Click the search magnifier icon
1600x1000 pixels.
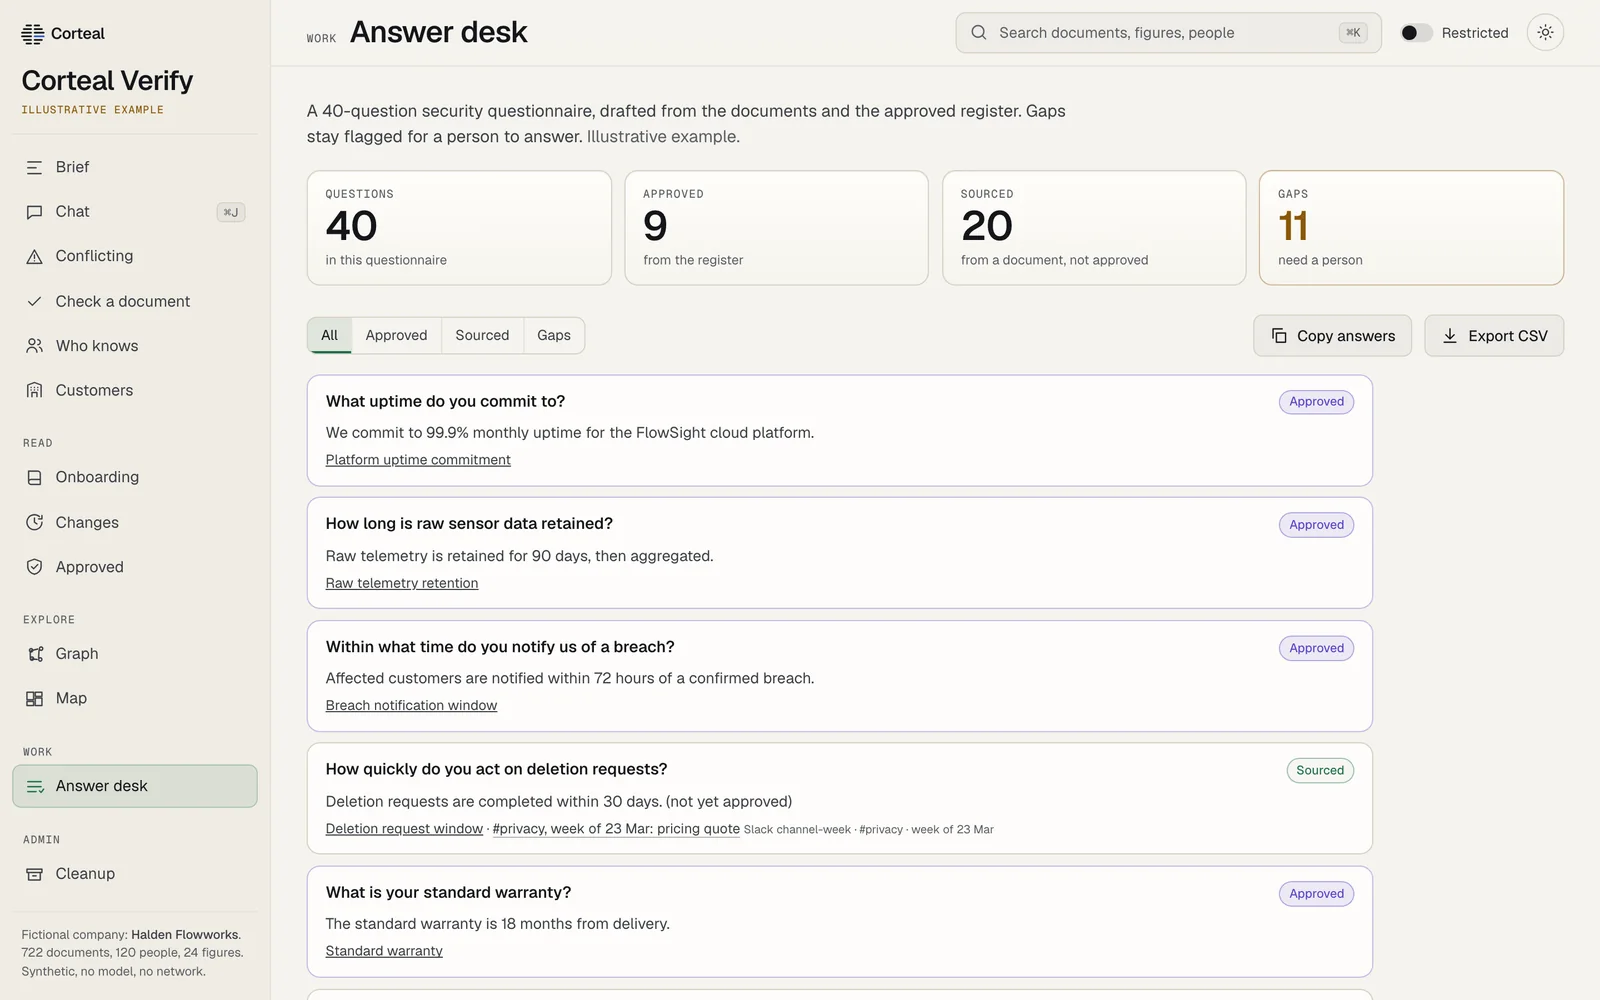(x=979, y=33)
